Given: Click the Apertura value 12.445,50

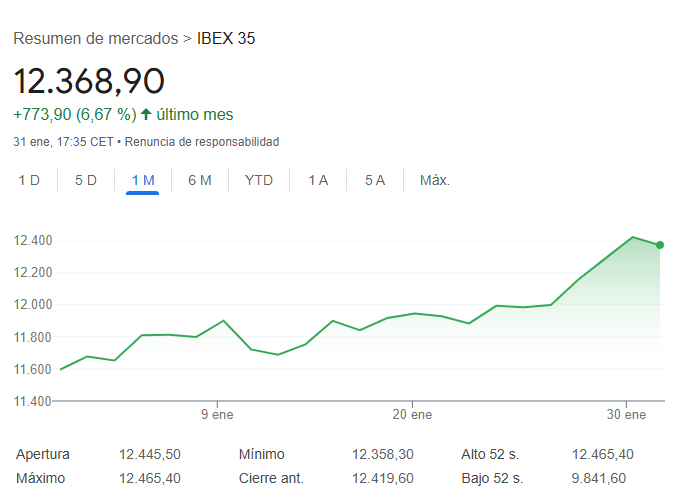Looking at the screenshot, I should click(150, 454).
